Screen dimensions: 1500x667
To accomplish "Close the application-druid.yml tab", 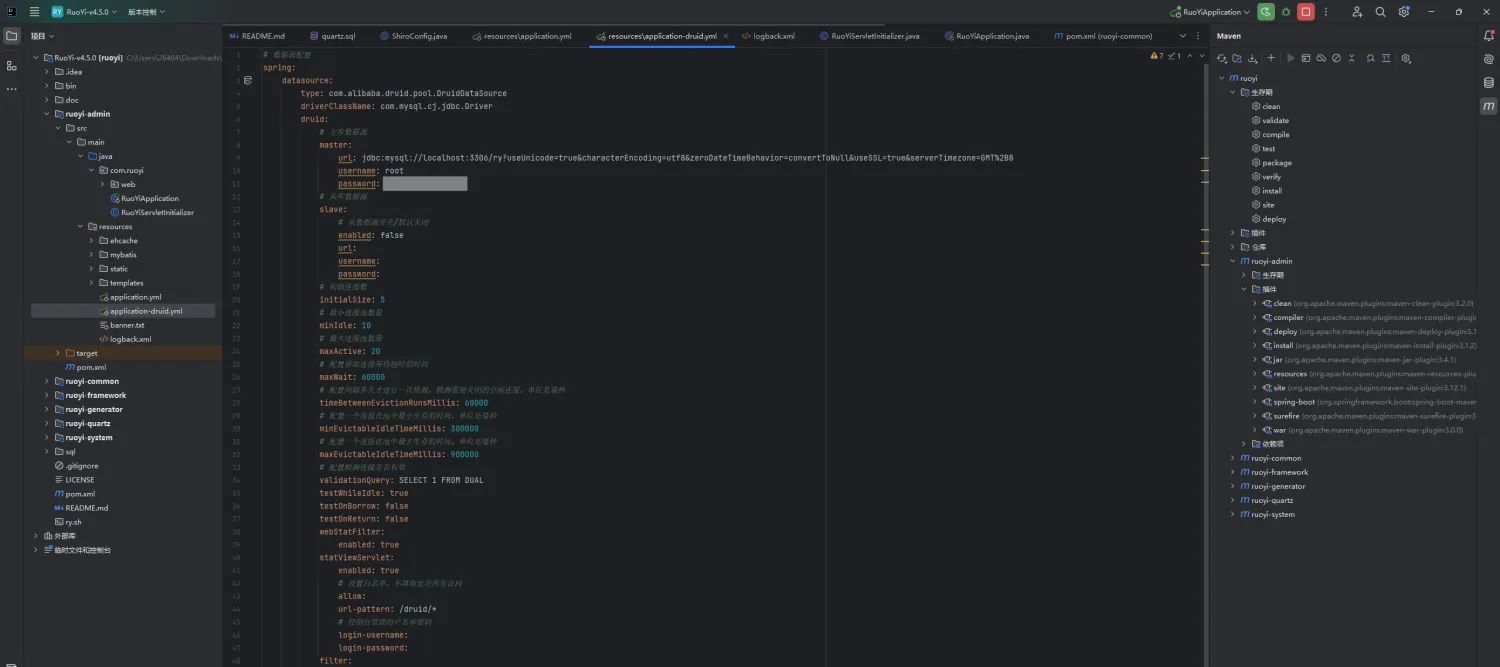I will pos(725,36).
